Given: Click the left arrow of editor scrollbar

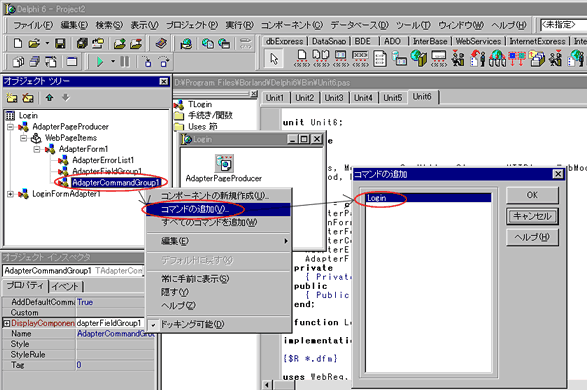Looking at the screenshot, I should point(267,385).
